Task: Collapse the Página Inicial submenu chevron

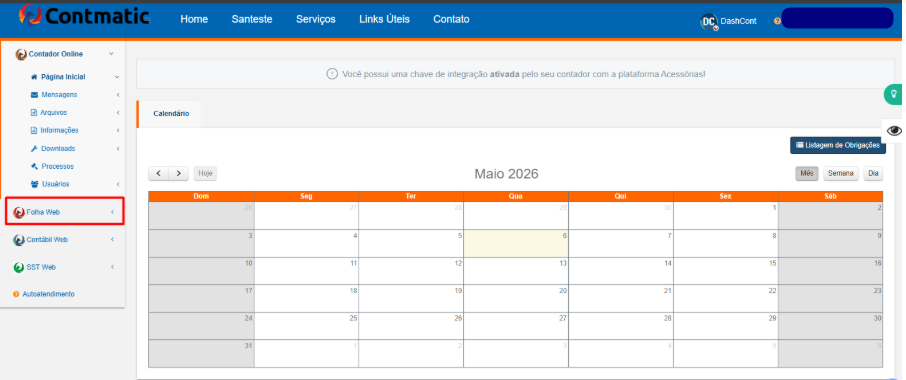Action: 117,77
